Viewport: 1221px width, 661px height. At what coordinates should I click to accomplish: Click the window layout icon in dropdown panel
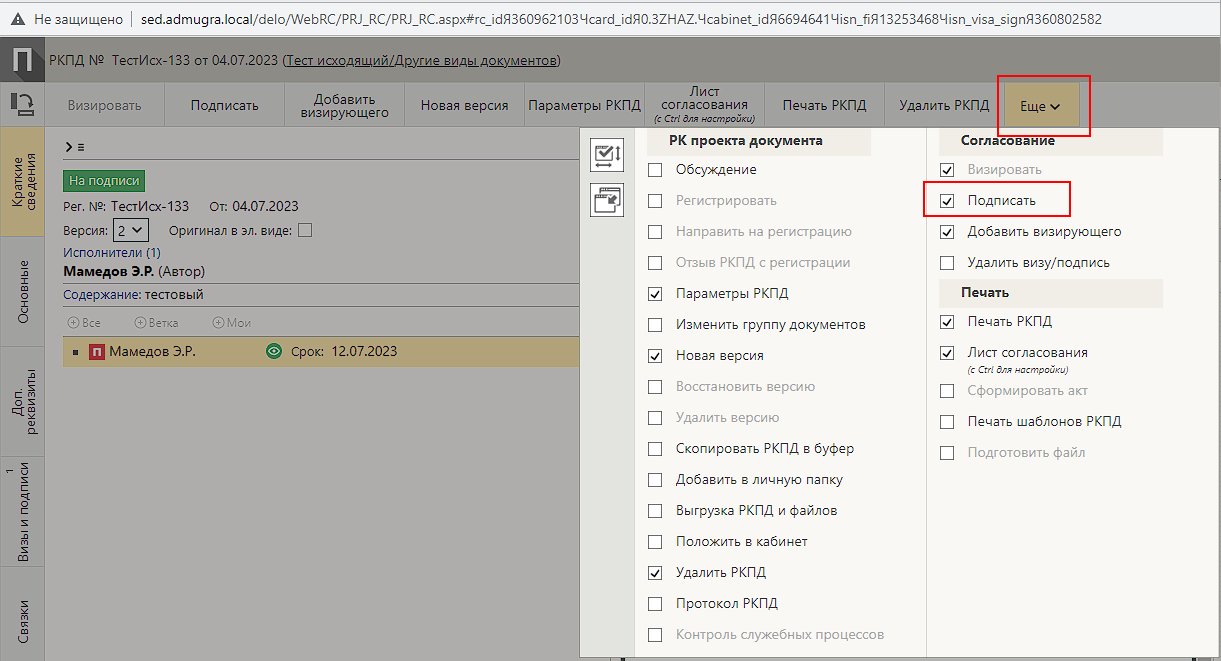point(607,200)
